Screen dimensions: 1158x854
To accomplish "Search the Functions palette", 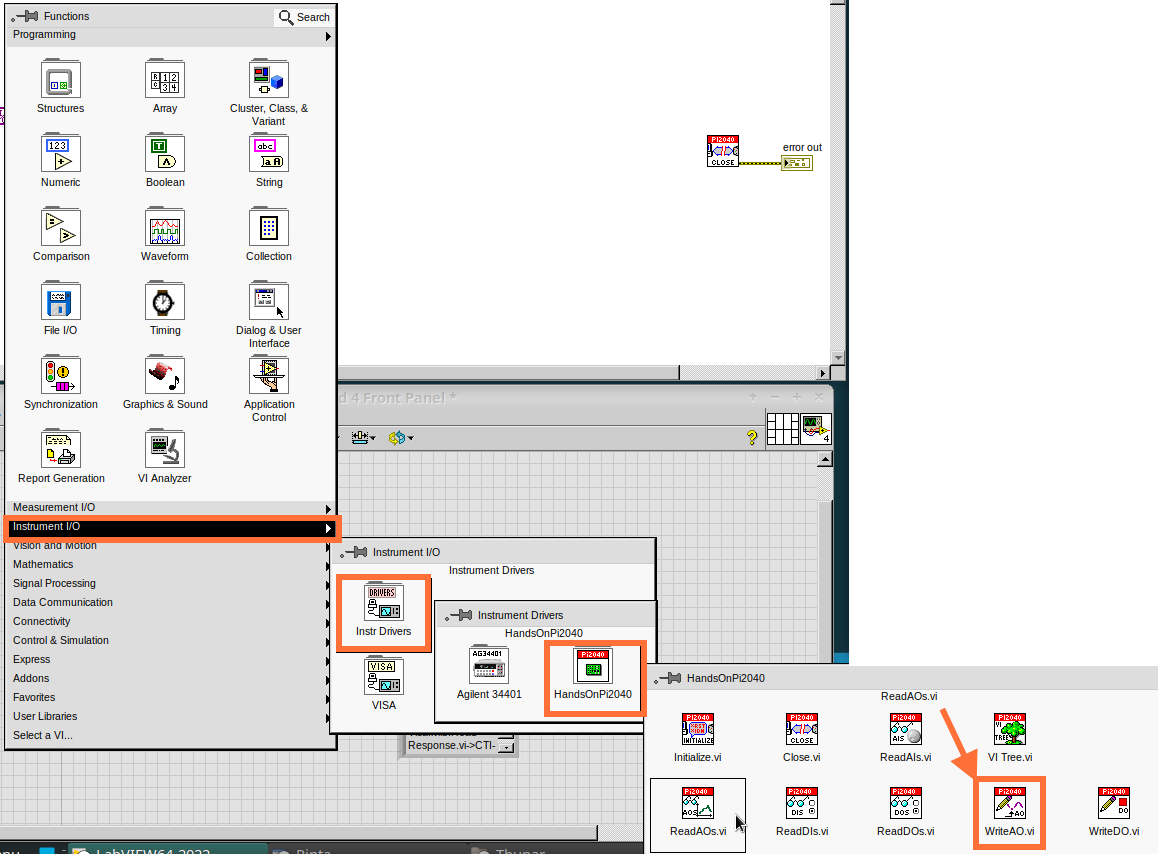I will pos(304,17).
